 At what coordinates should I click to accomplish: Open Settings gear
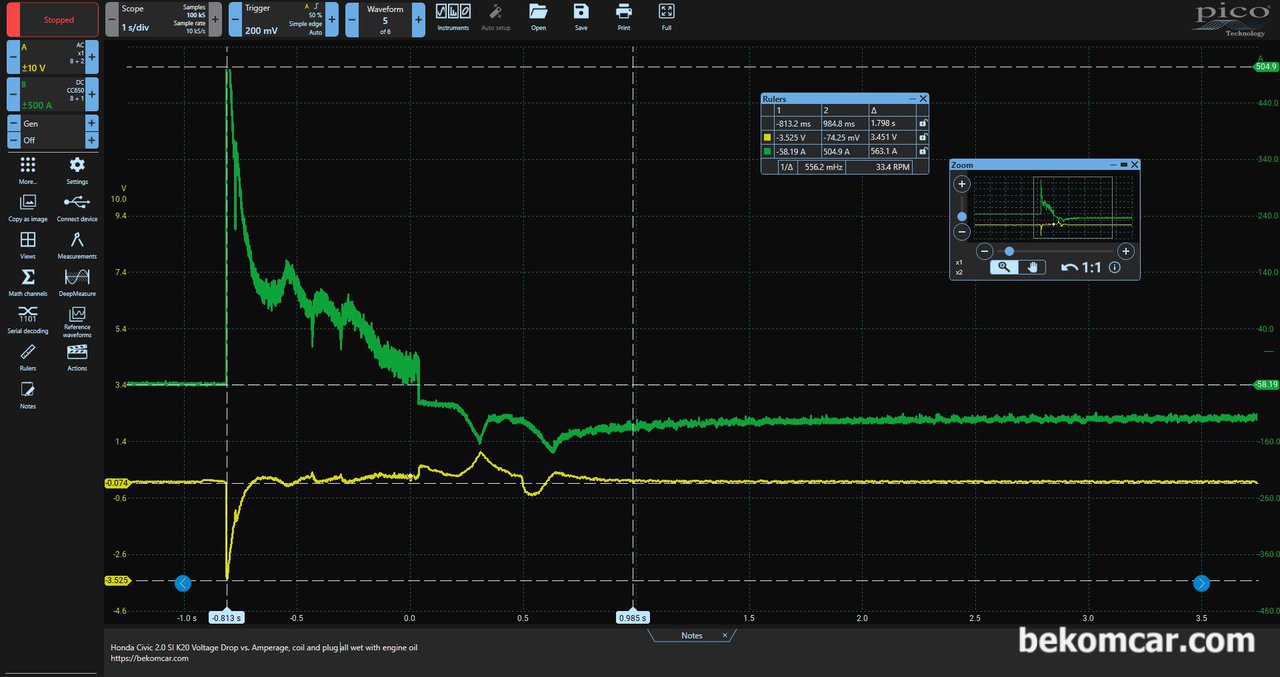[x=77, y=170]
